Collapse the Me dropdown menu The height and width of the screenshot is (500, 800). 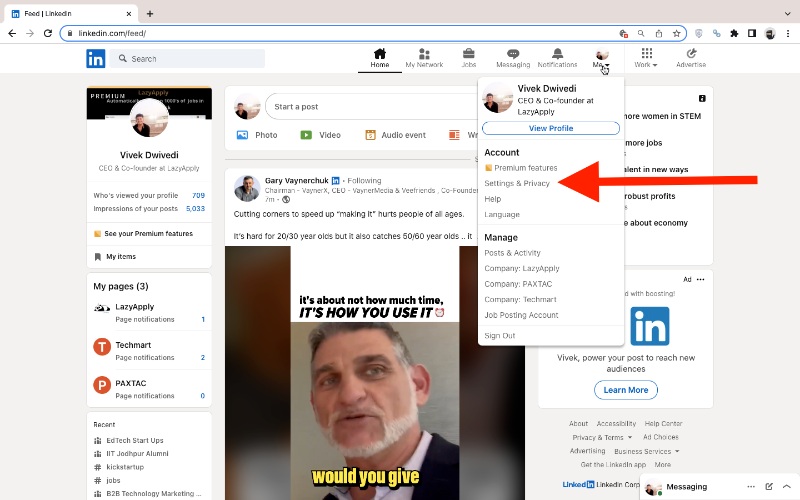point(602,58)
